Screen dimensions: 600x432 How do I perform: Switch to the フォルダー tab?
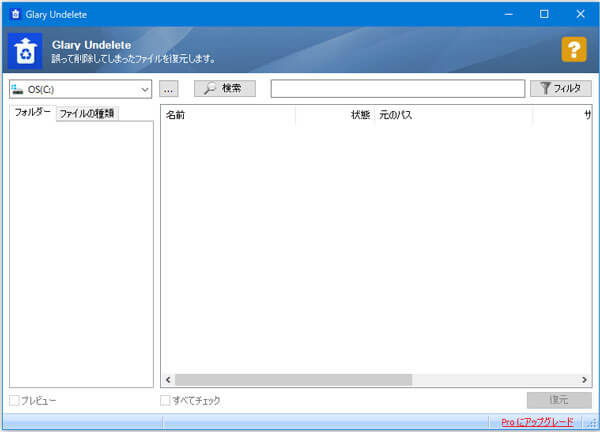click(x=32, y=112)
